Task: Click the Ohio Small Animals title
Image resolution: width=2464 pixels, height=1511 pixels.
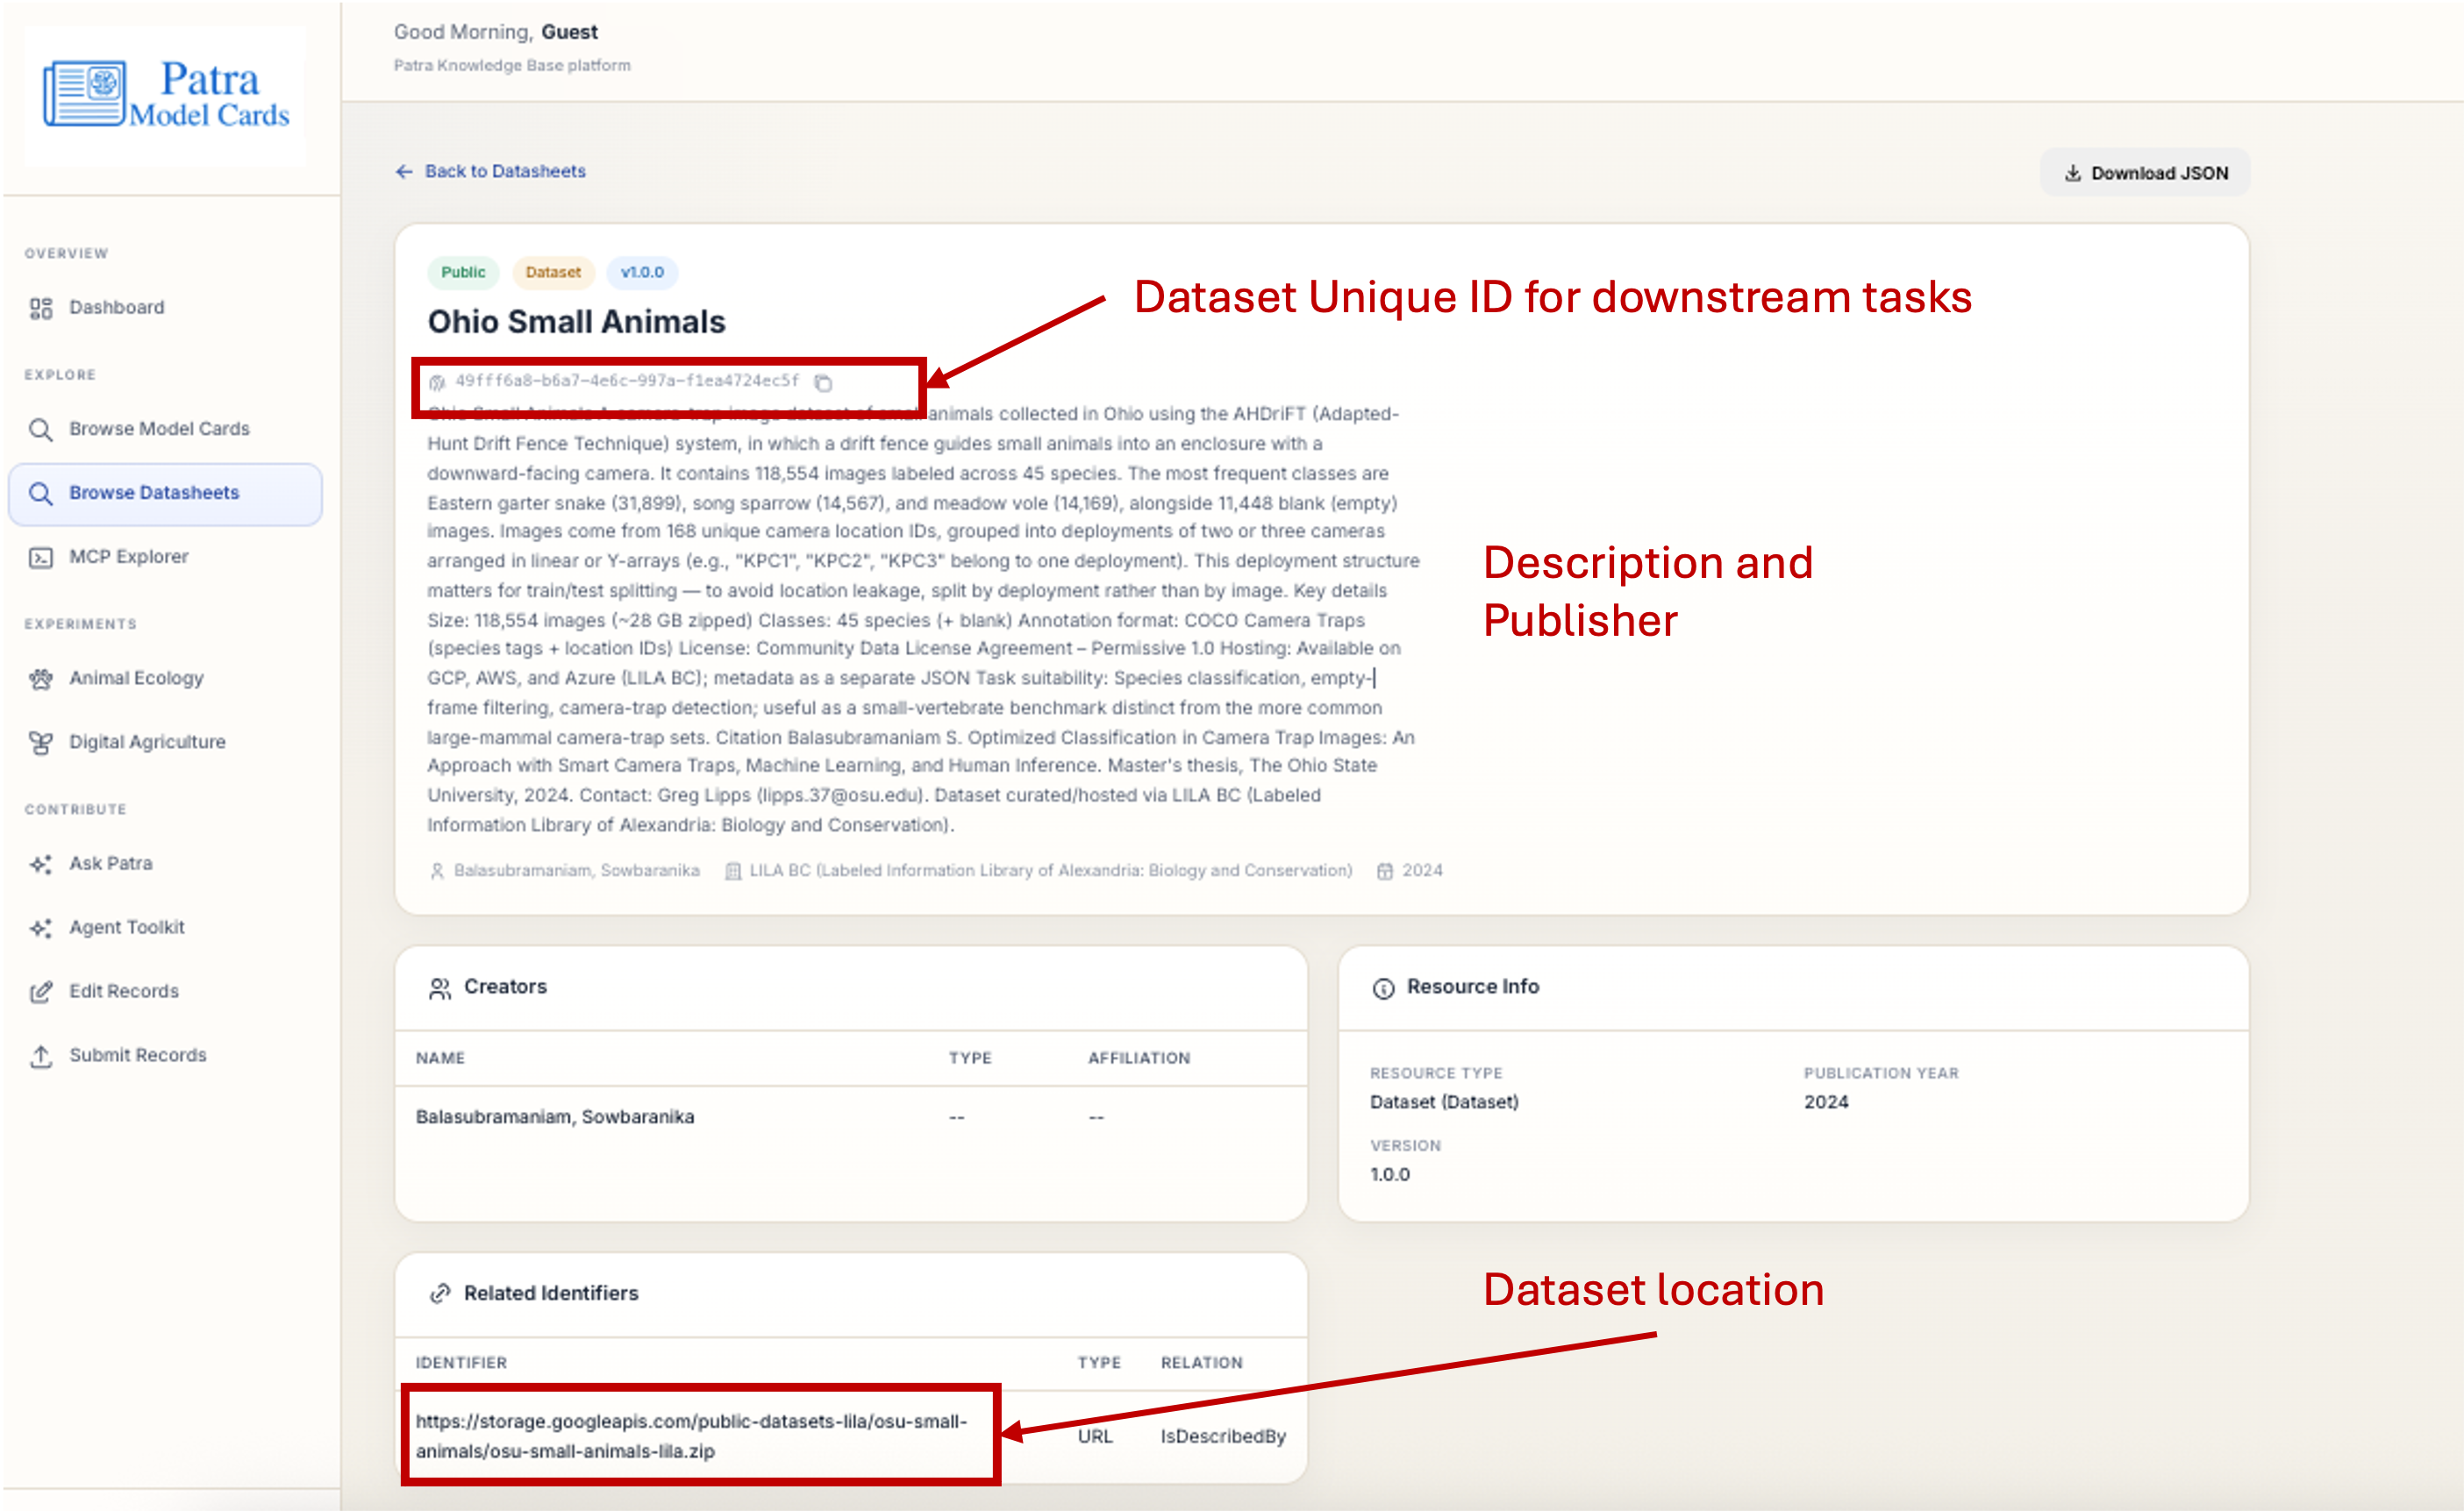Action: tap(576, 322)
